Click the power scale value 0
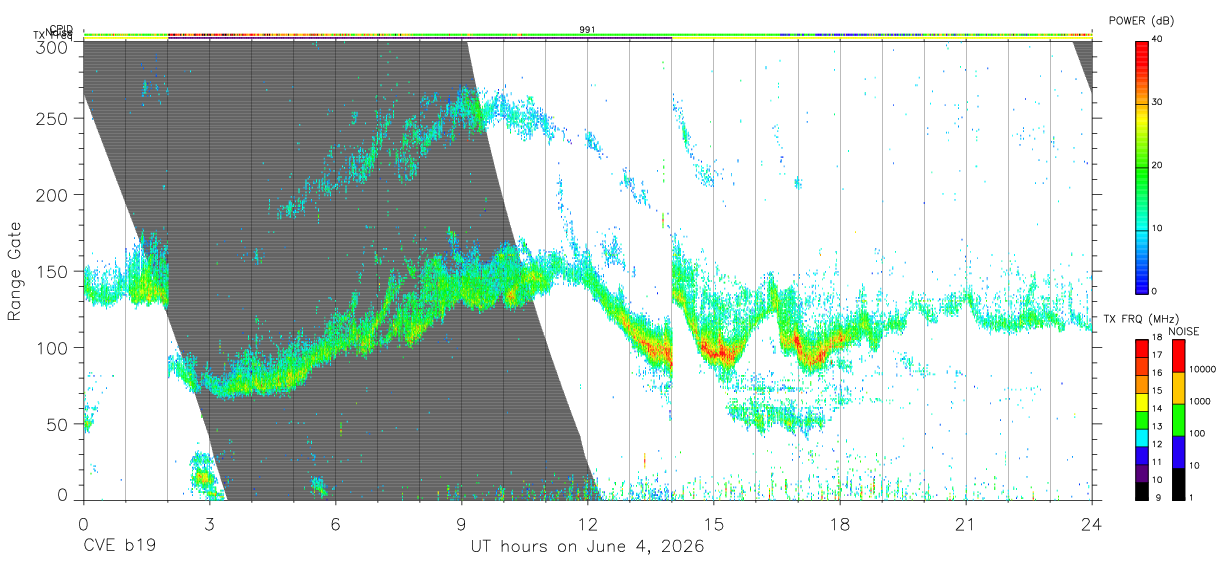The image size is (1228, 567). [x=1155, y=292]
